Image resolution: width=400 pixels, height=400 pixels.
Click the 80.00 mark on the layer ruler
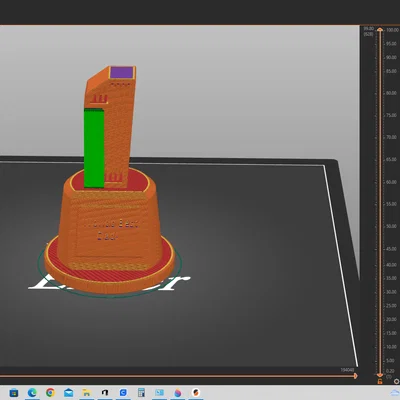[x=391, y=93]
